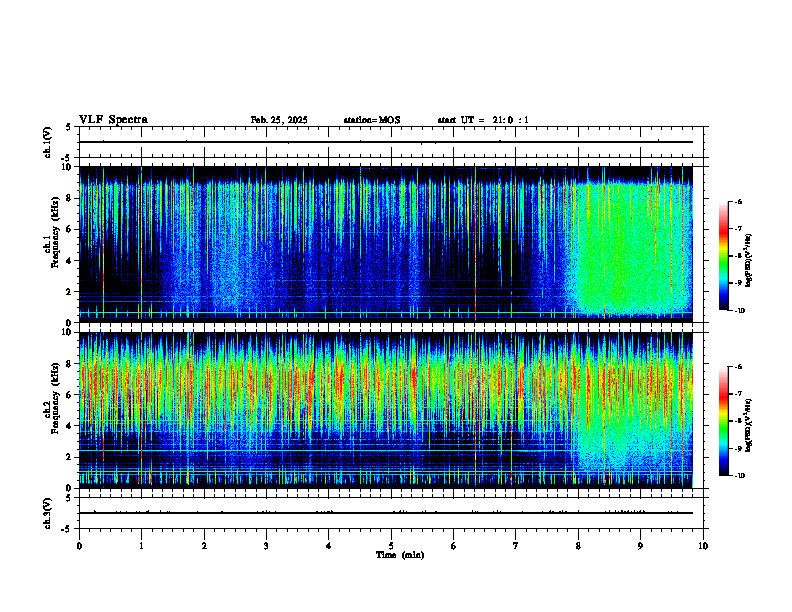Click the time axis tick label "0"

click(x=79, y=546)
